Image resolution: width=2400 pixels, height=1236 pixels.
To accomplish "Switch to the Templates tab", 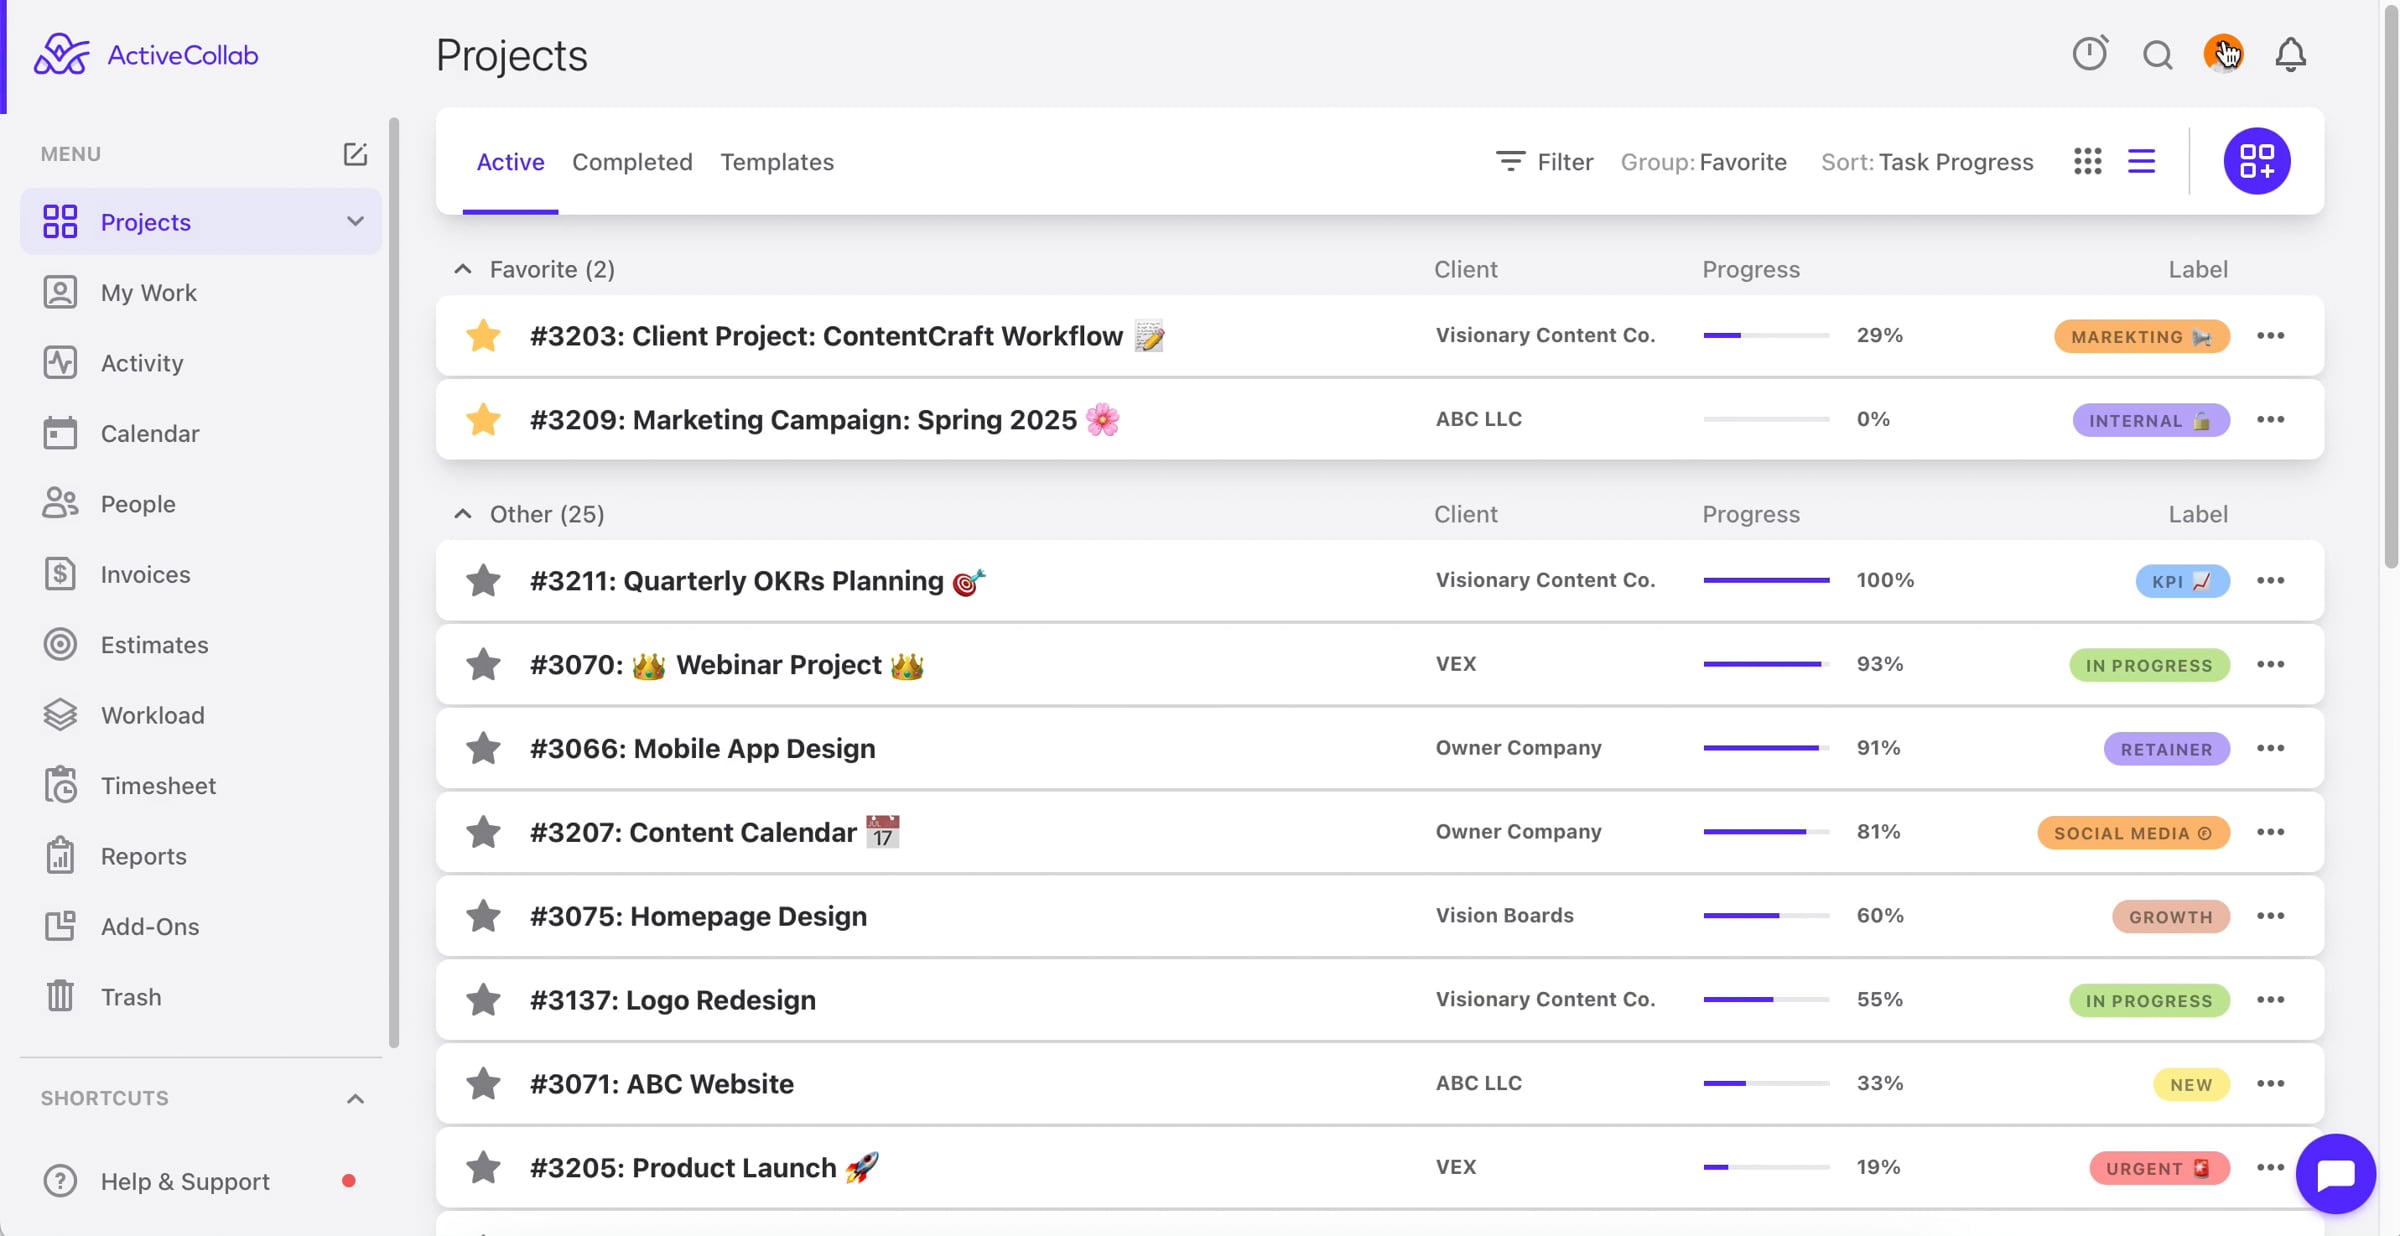I will [777, 162].
